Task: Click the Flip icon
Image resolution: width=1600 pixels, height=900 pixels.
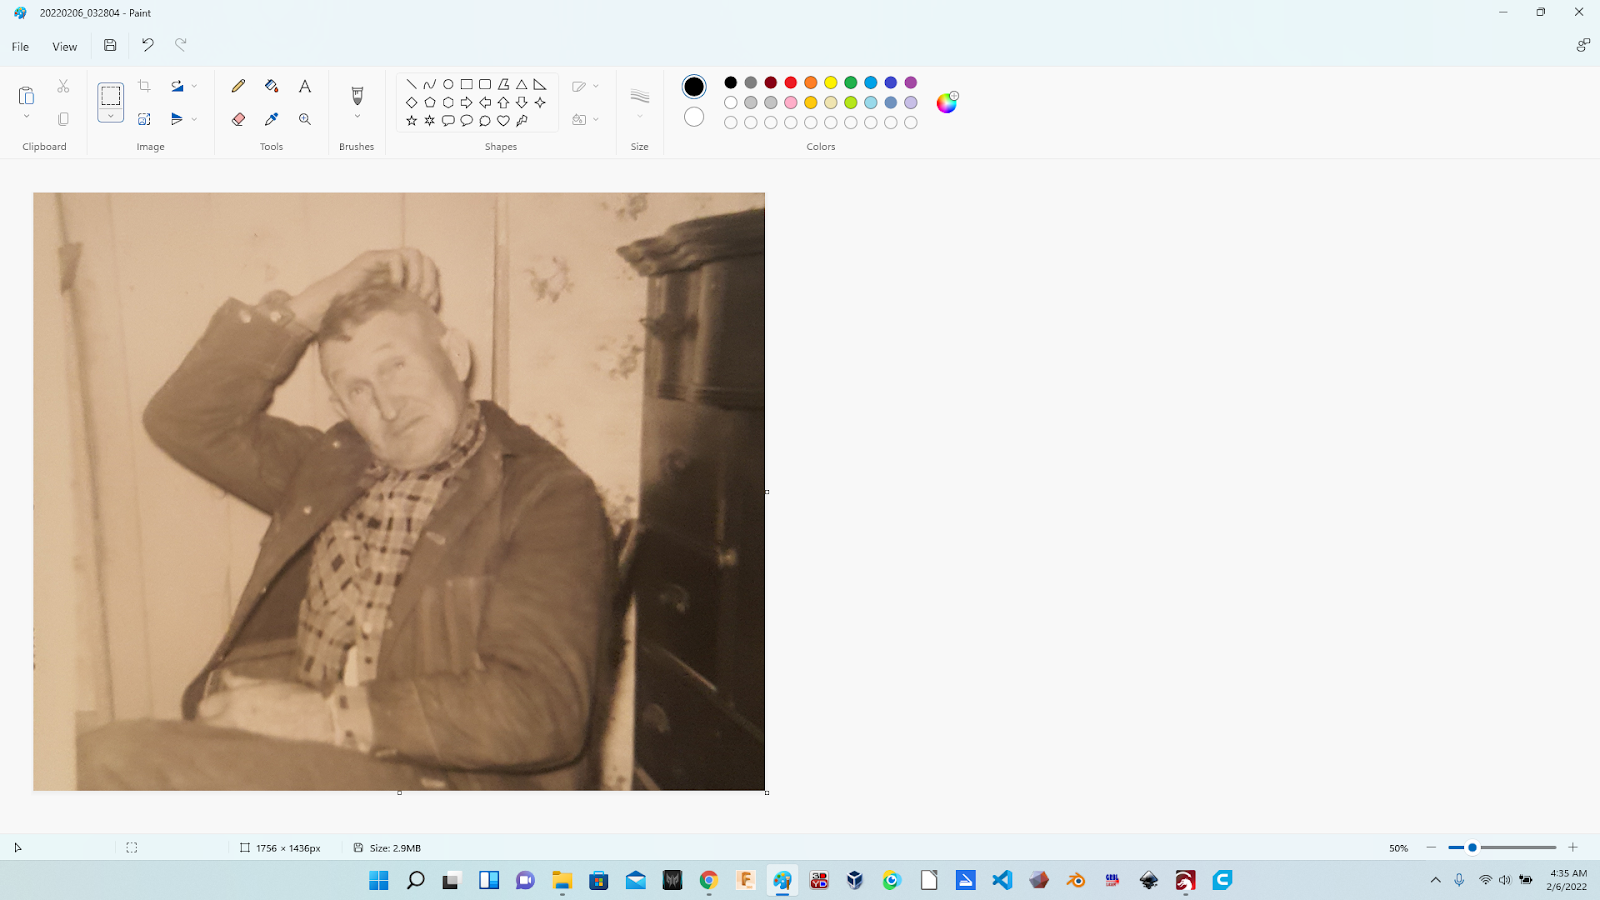Action: tap(177, 119)
